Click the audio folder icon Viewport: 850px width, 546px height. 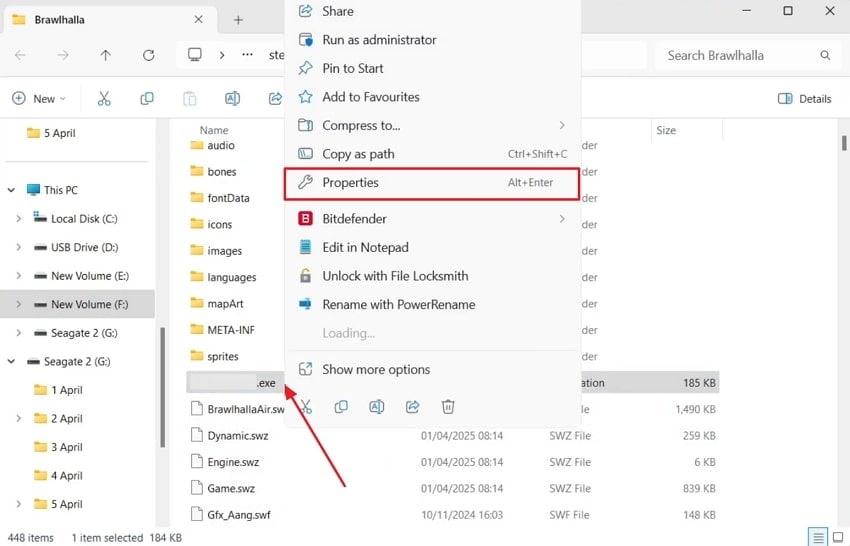tap(197, 145)
